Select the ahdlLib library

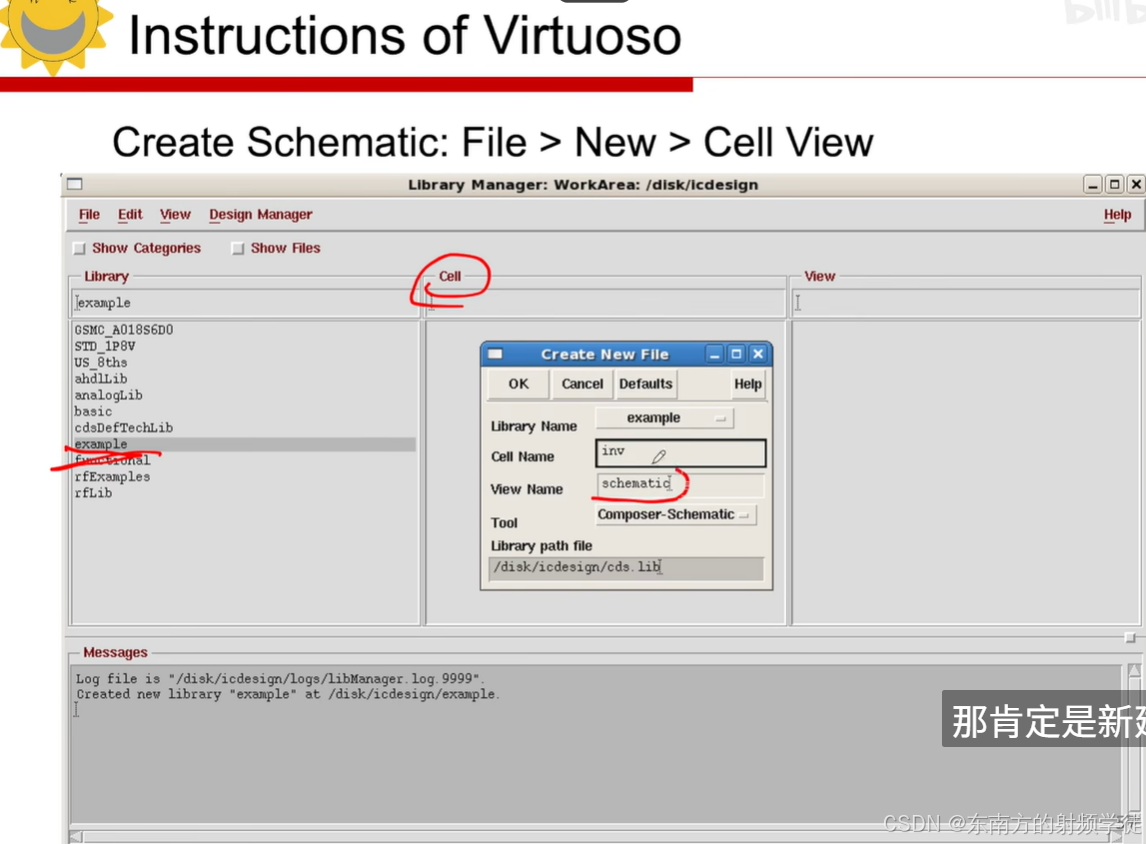coord(101,379)
